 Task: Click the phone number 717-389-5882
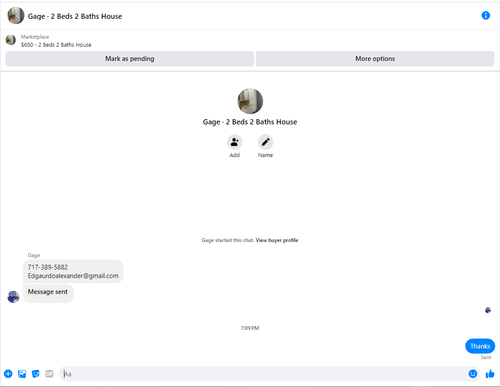(x=48, y=267)
